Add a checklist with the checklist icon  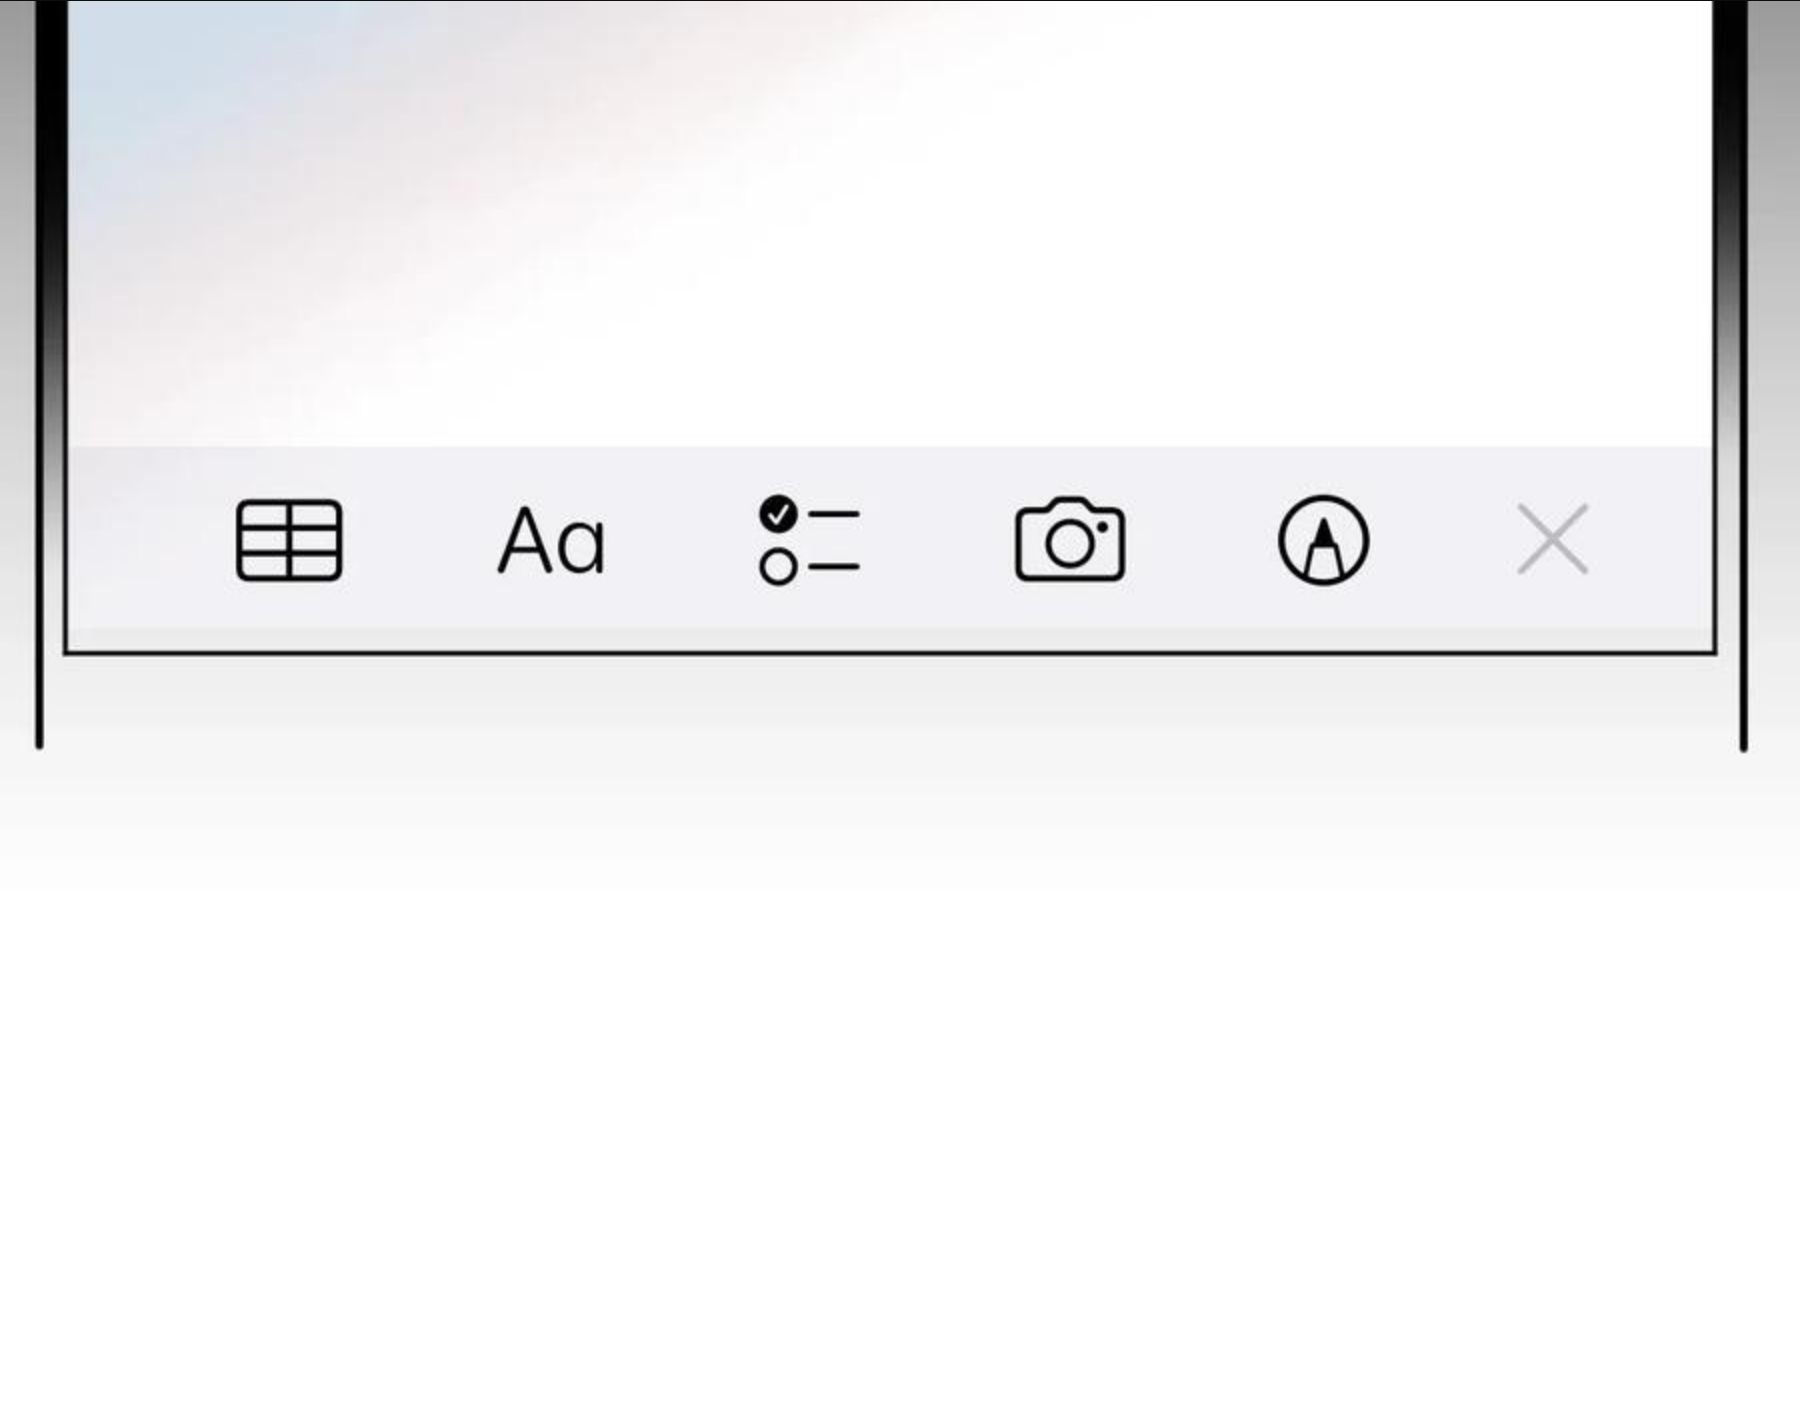(x=809, y=540)
